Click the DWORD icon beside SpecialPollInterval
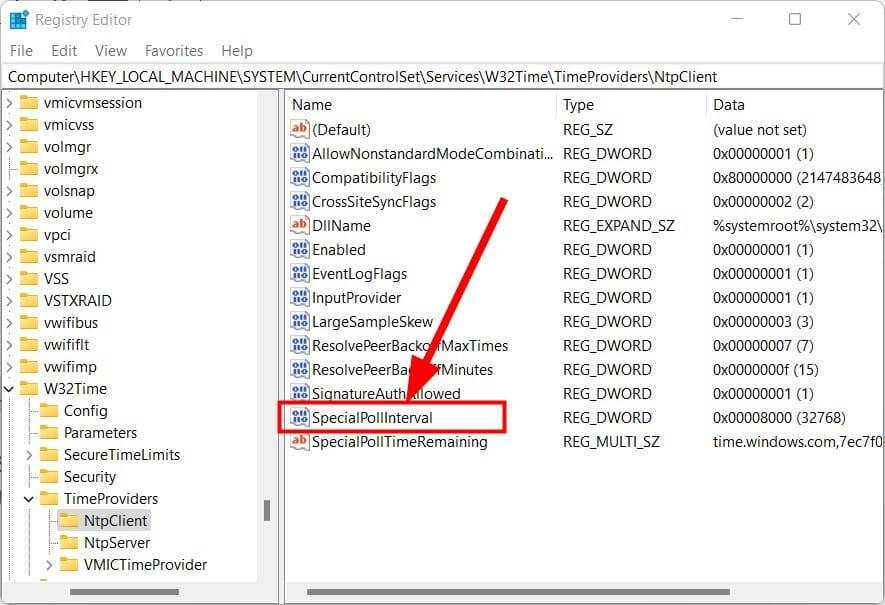This screenshot has height=605, width=885. [299, 417]
